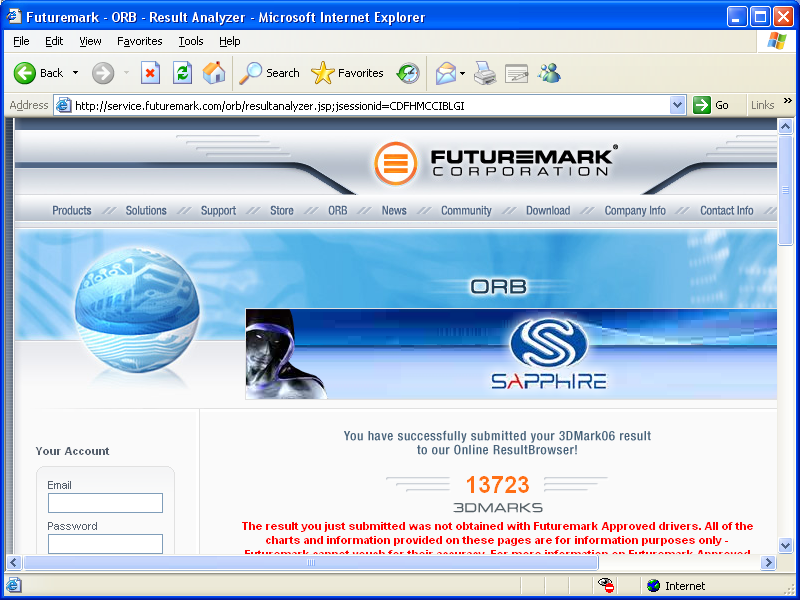This screenshot has height=600, width=800.
Task: Open the View menu
Action: pyautogui.click(x=90, y=41)
